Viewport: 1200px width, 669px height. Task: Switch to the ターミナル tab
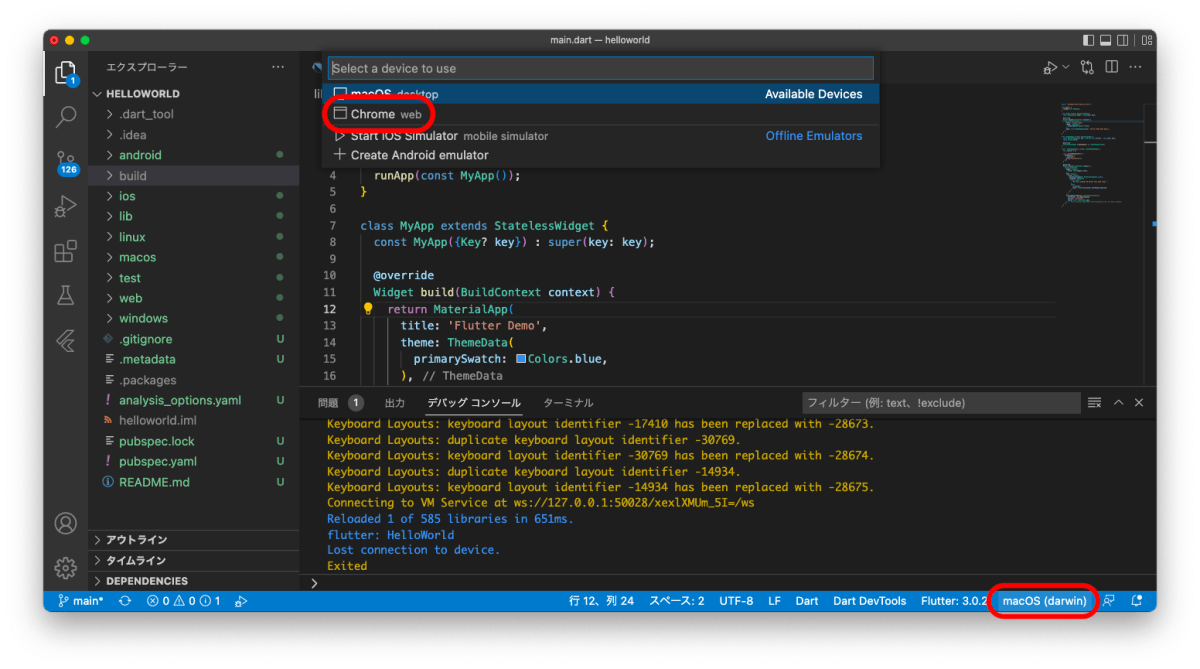[x=568, y=403]
